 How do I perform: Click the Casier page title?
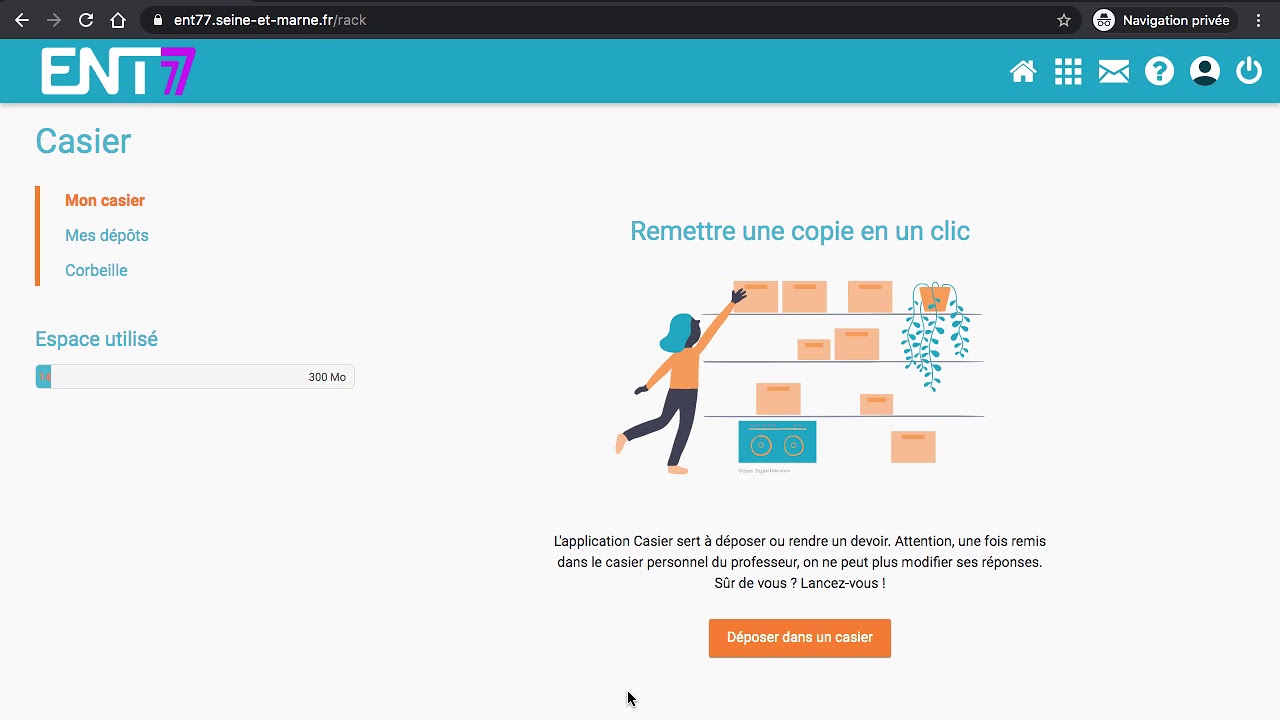pyautogui.click(x=83, y=141)
